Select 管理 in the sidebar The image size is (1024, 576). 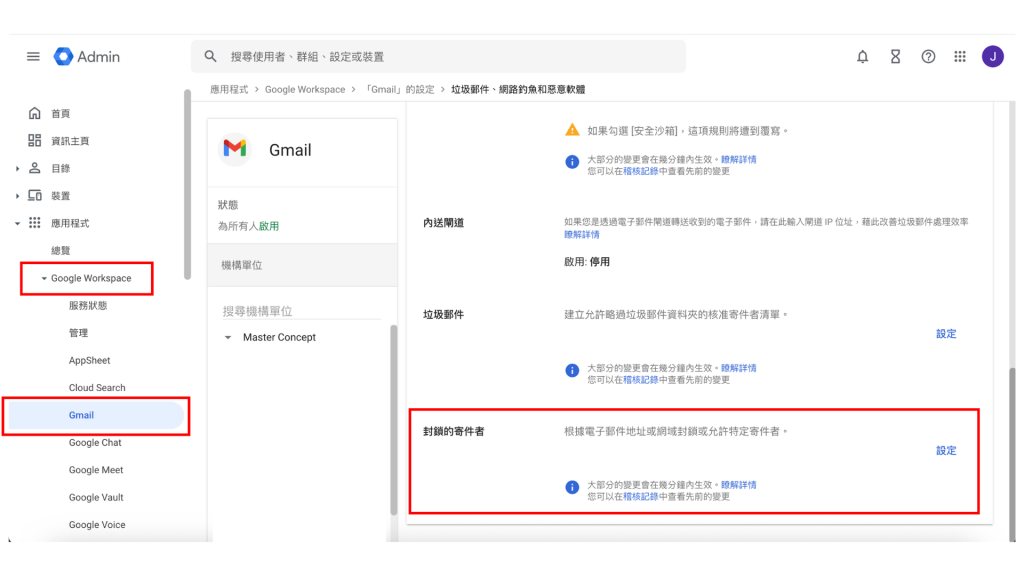tap(78, 333)
